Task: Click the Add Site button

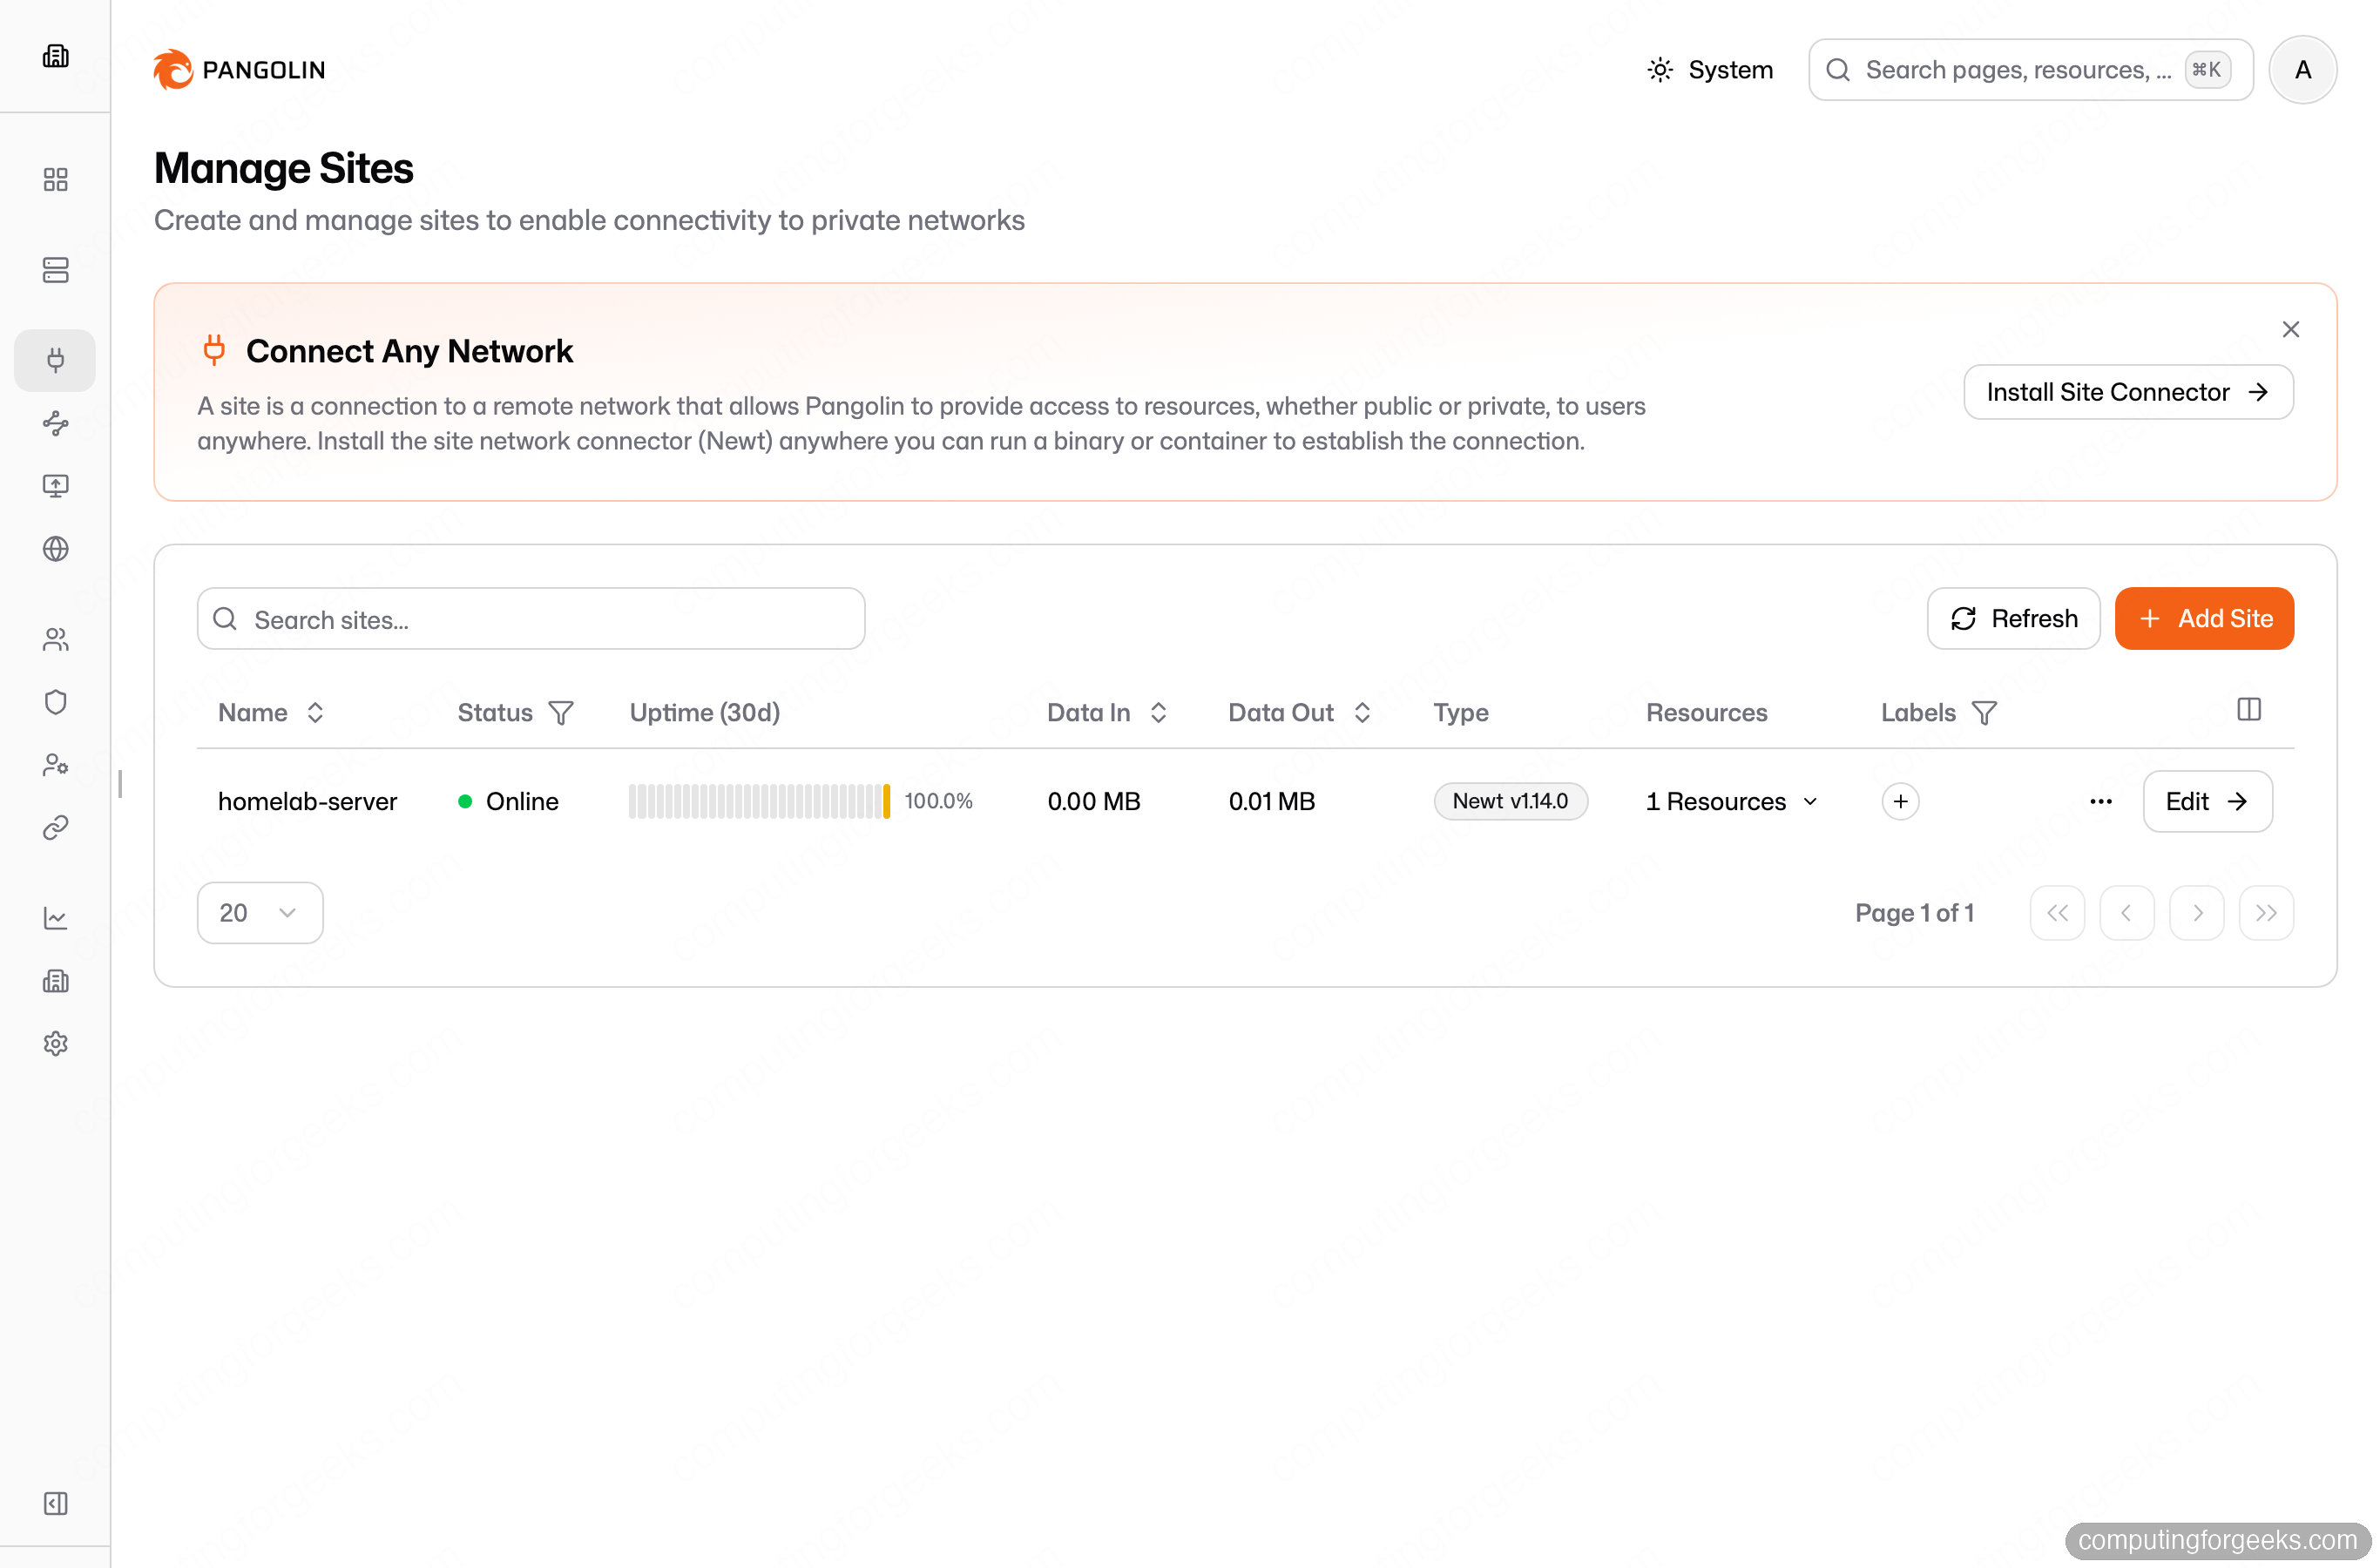Action: click(x=2203, y=619)
